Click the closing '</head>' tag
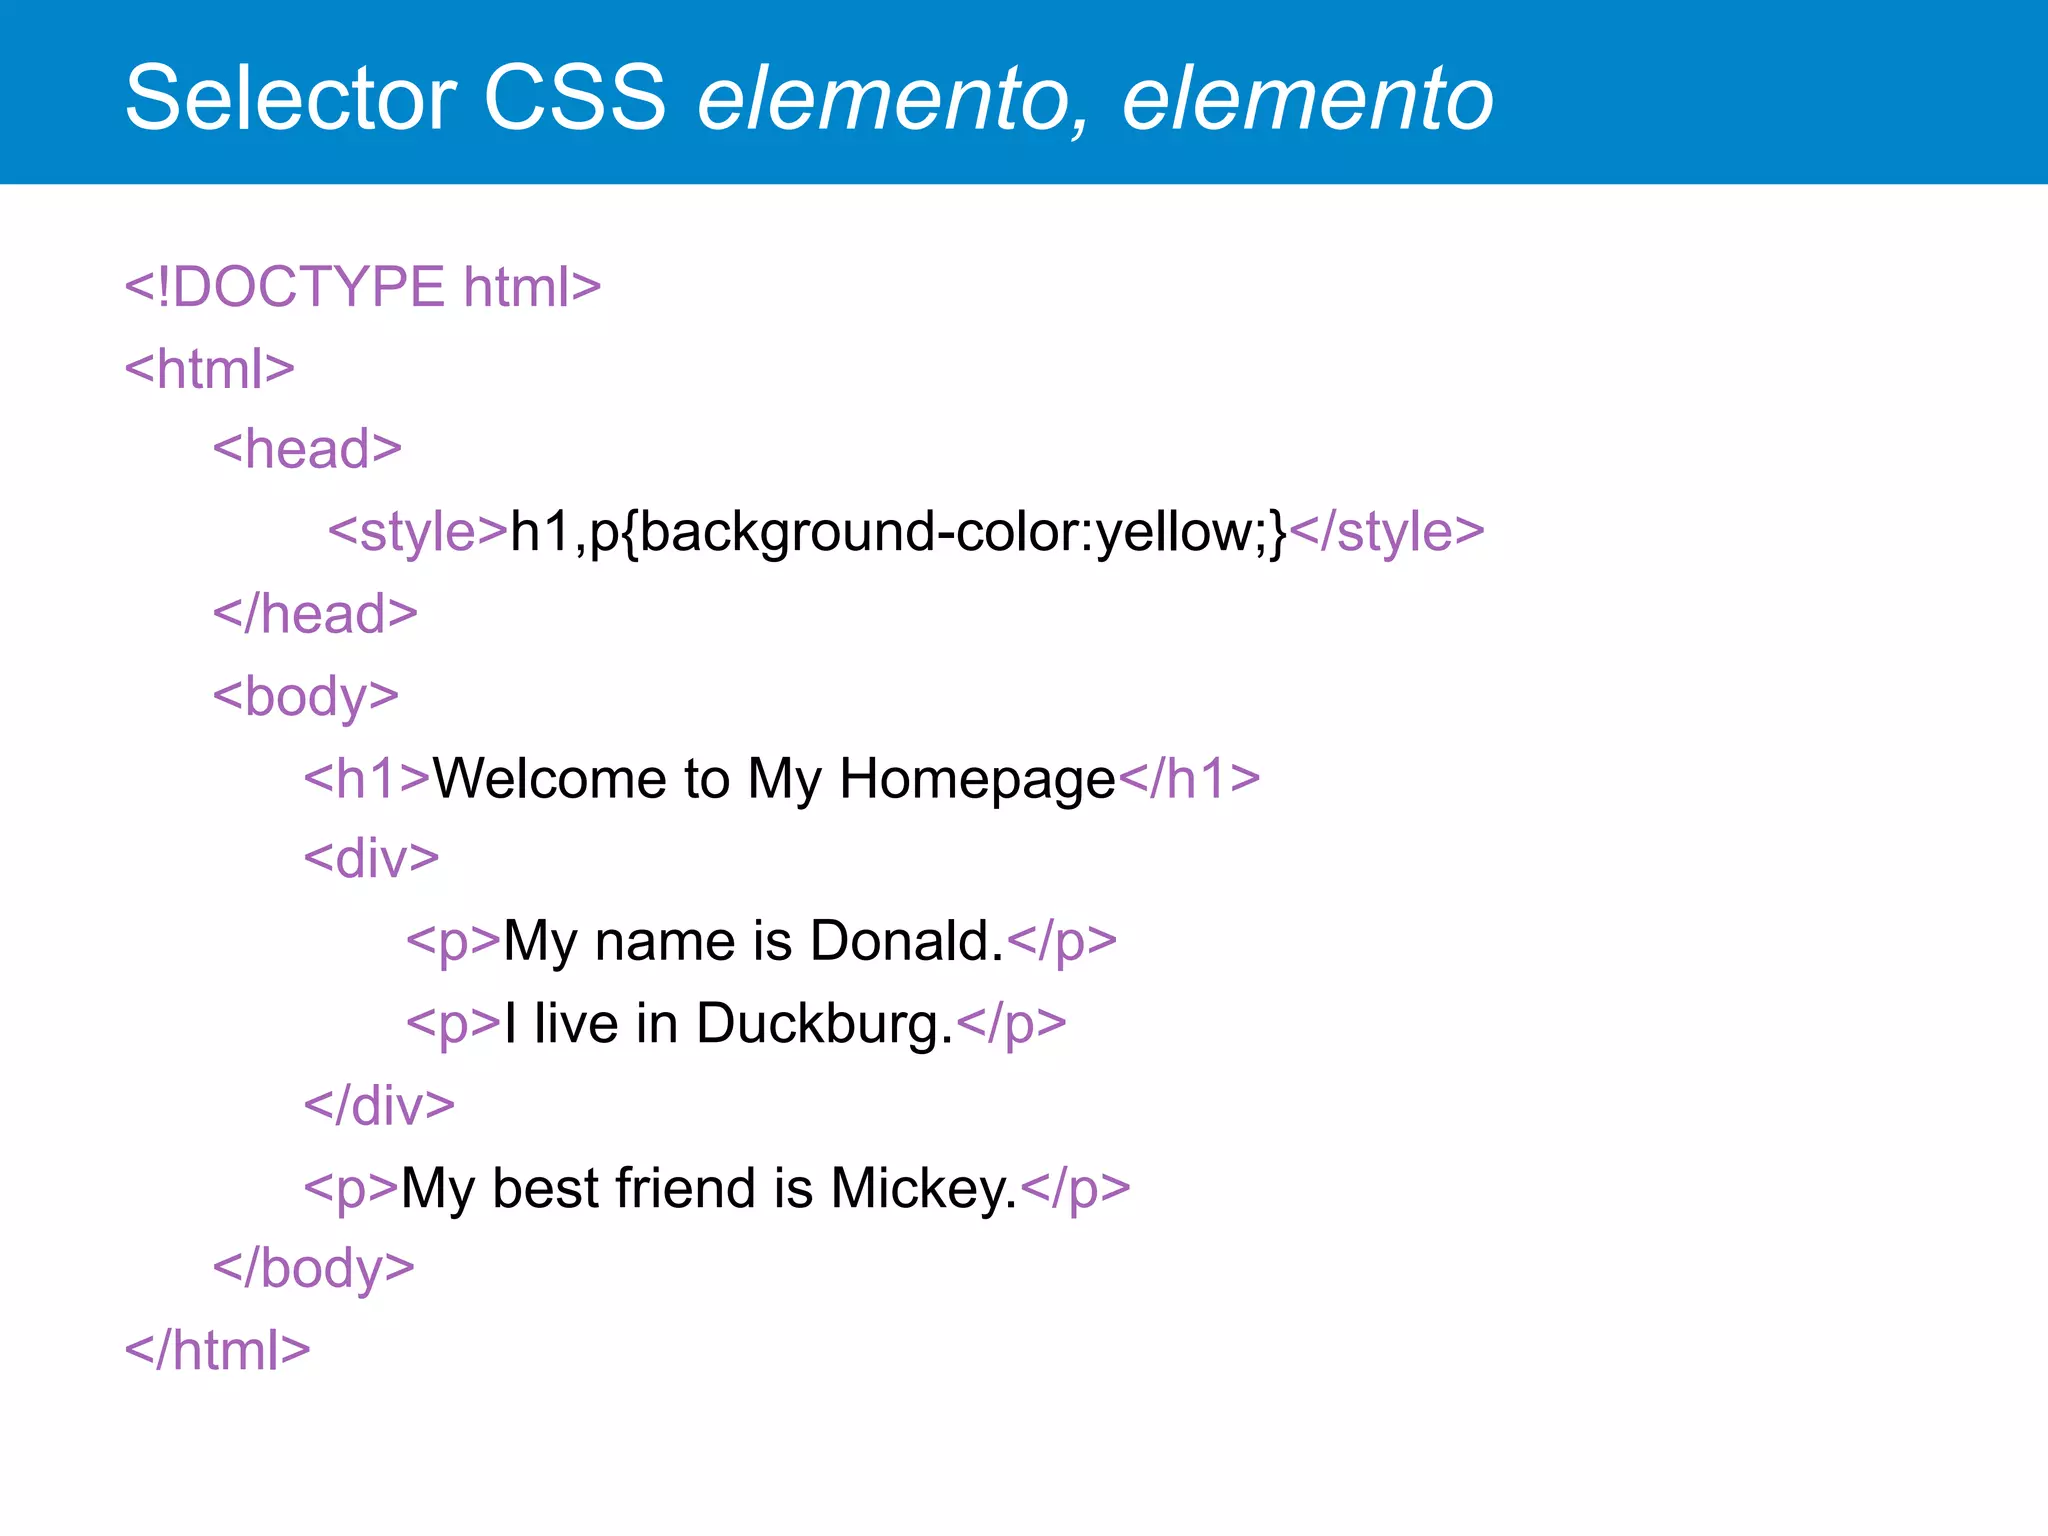Image resolution: width=2048 pixels, height=1536 pixels. [x=315, y=614]
